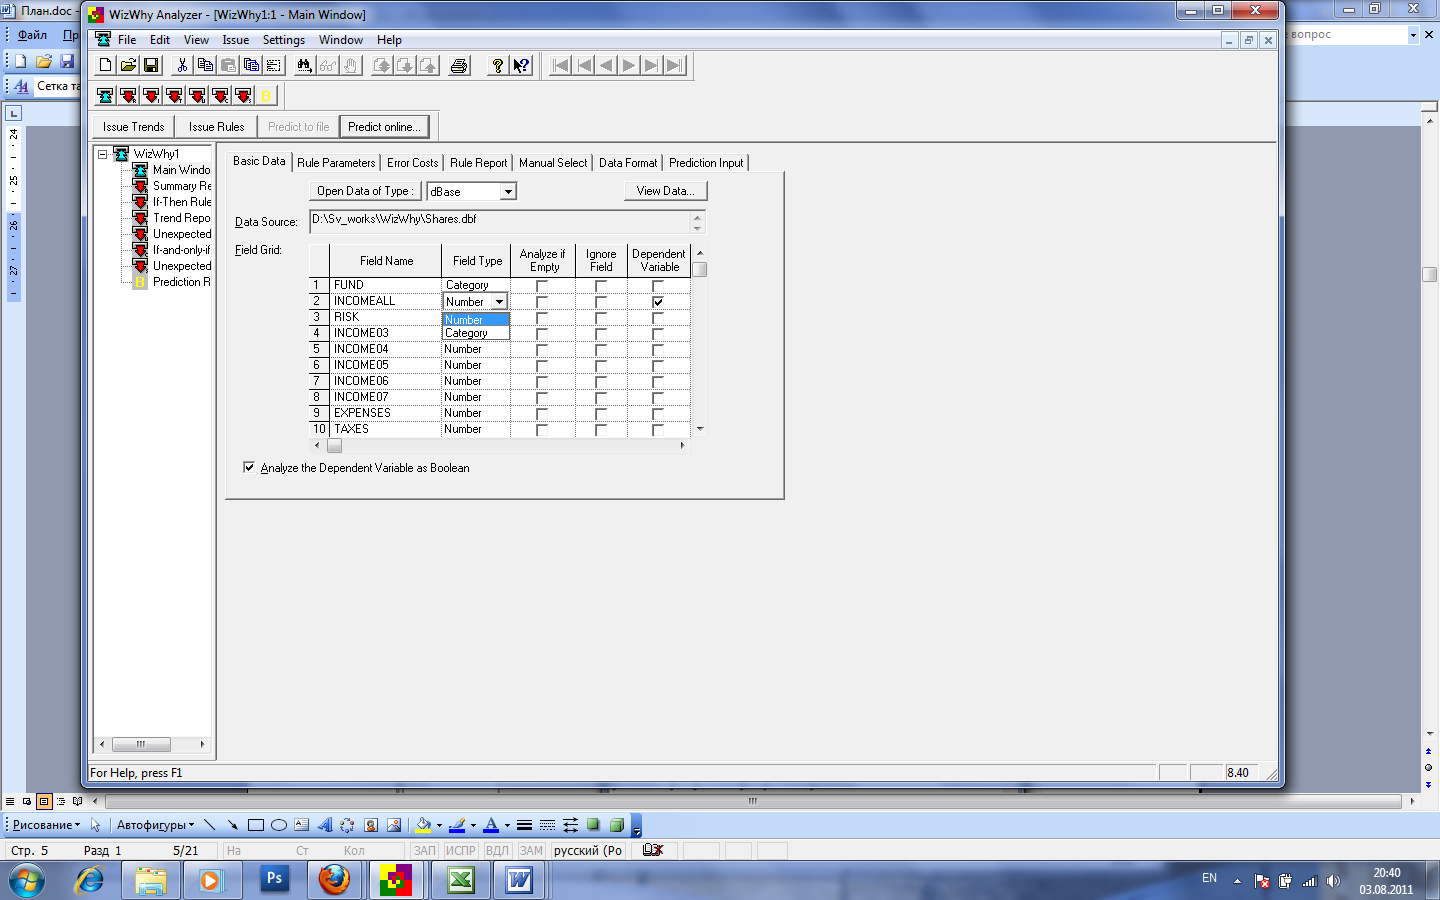Open the Issue menu
Screen dimensions: 1440x900
click(236, 40)
